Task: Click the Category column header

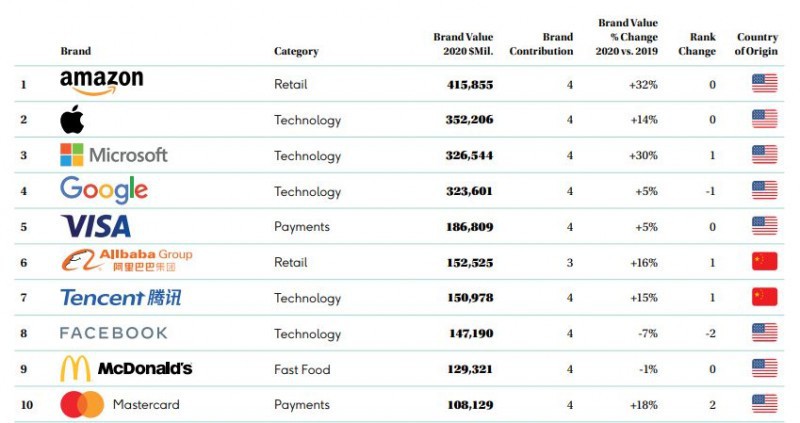Action: pyautogui.click(x=296, y=51)
